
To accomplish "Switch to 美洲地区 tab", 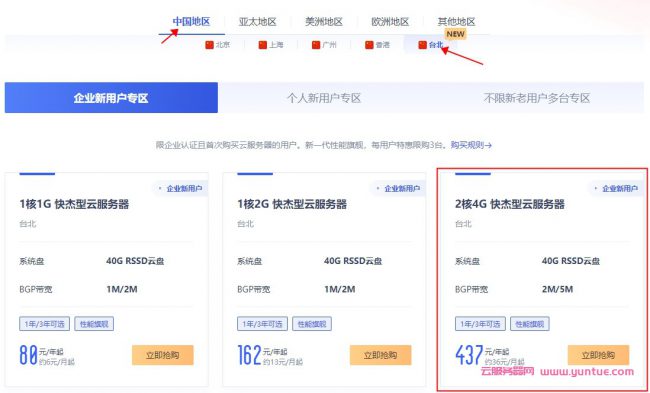I will tap(324, 22).
